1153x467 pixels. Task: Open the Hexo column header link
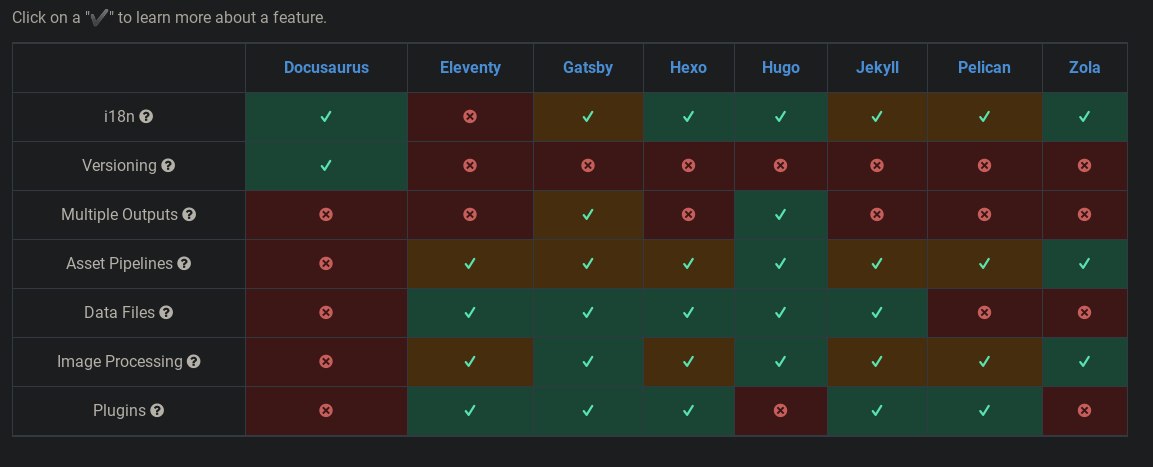click(688, 68)
